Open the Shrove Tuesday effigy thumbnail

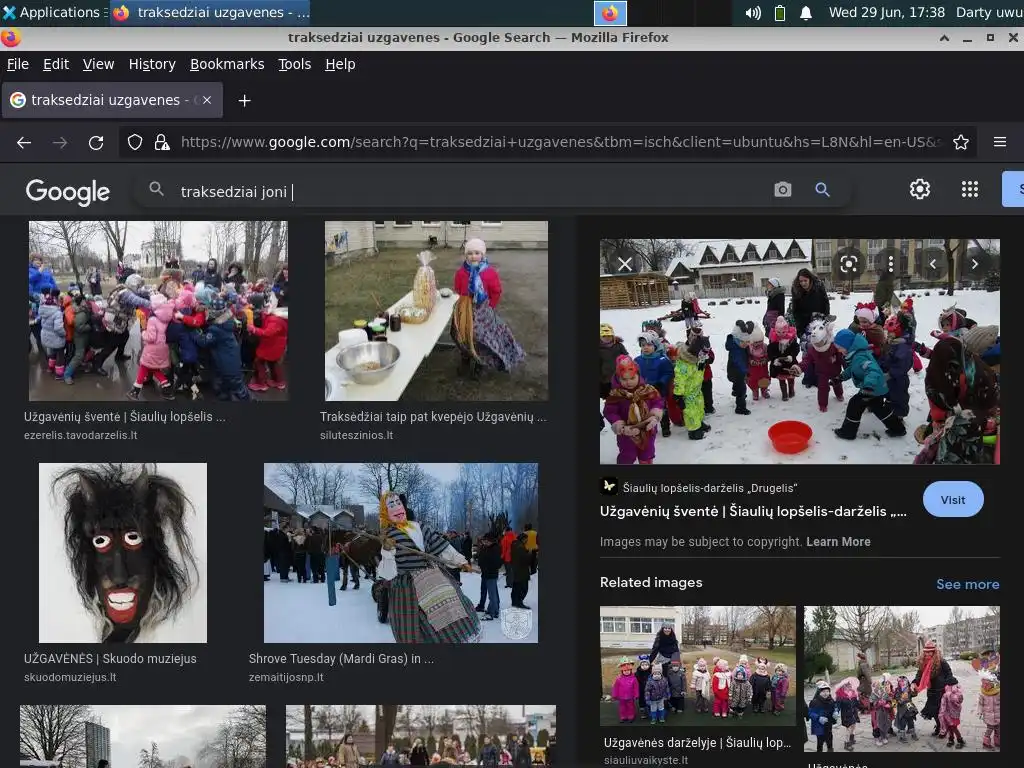click(401, 553)
